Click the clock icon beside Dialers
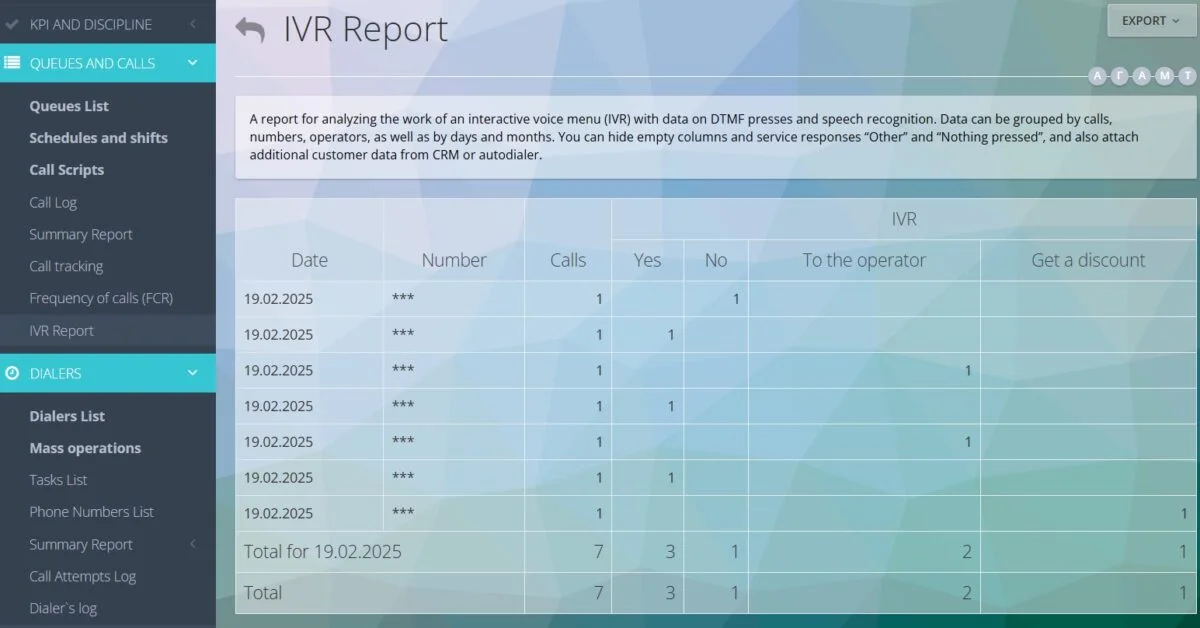 point(12,373)
